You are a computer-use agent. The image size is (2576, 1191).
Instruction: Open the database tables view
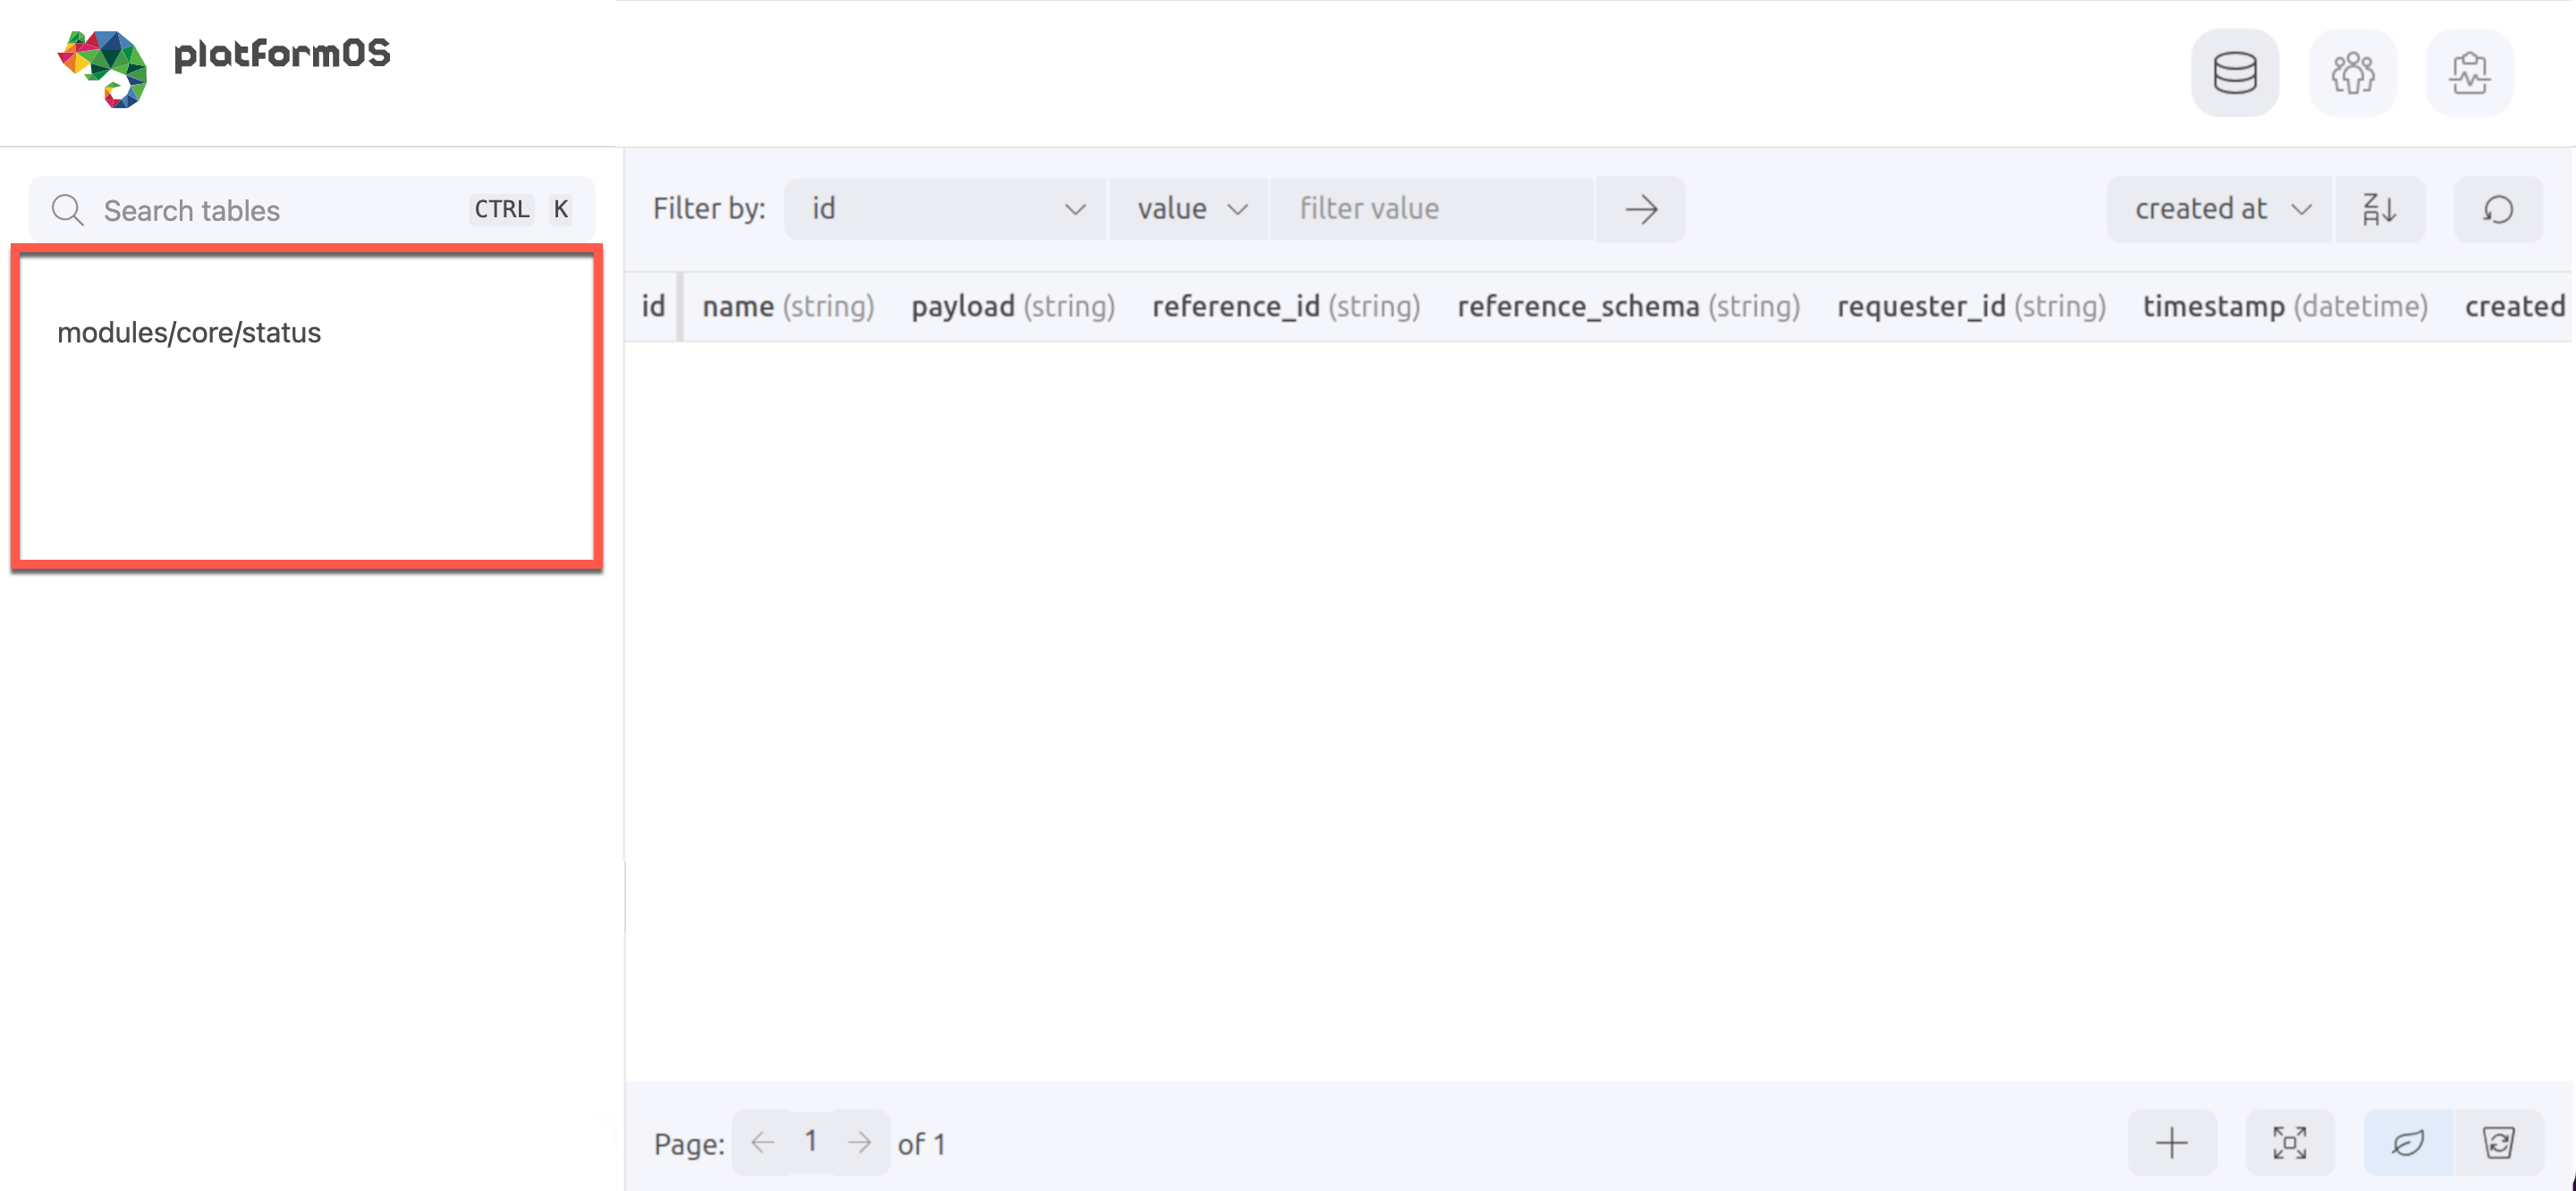(2235, 72)
